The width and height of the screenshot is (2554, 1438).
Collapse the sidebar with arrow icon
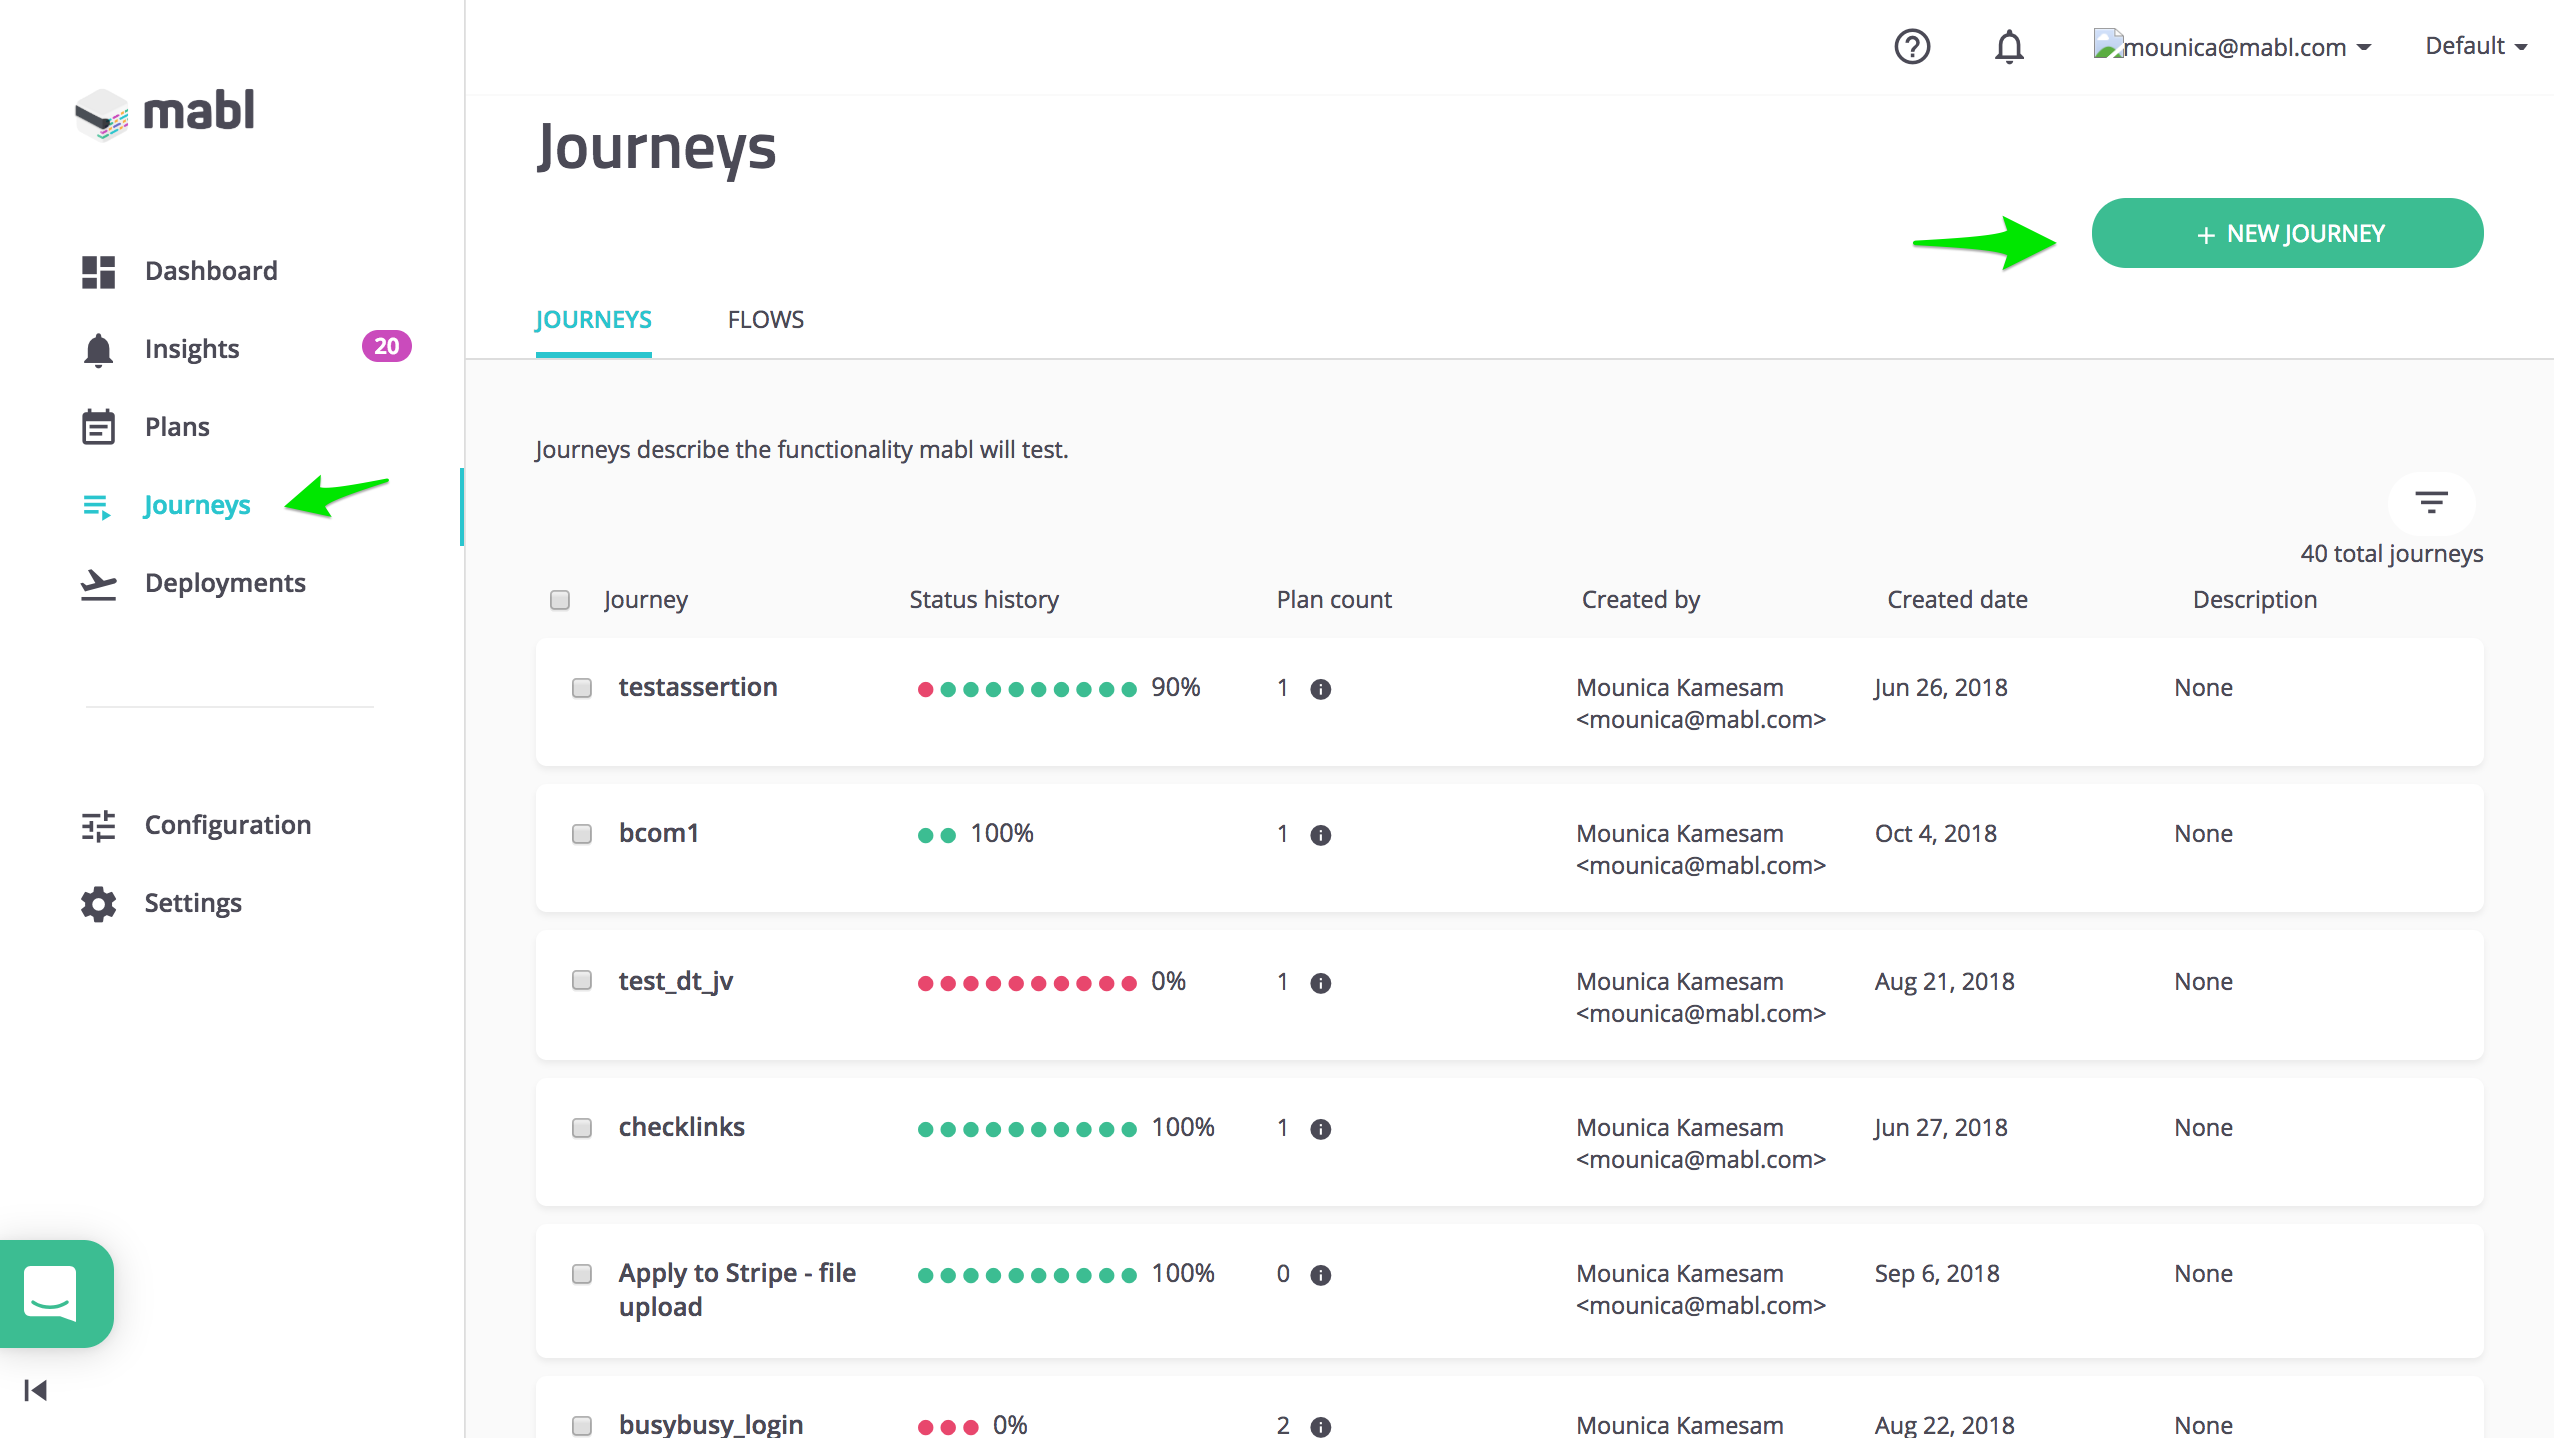pyautogui.click(x=35, y=1390)
